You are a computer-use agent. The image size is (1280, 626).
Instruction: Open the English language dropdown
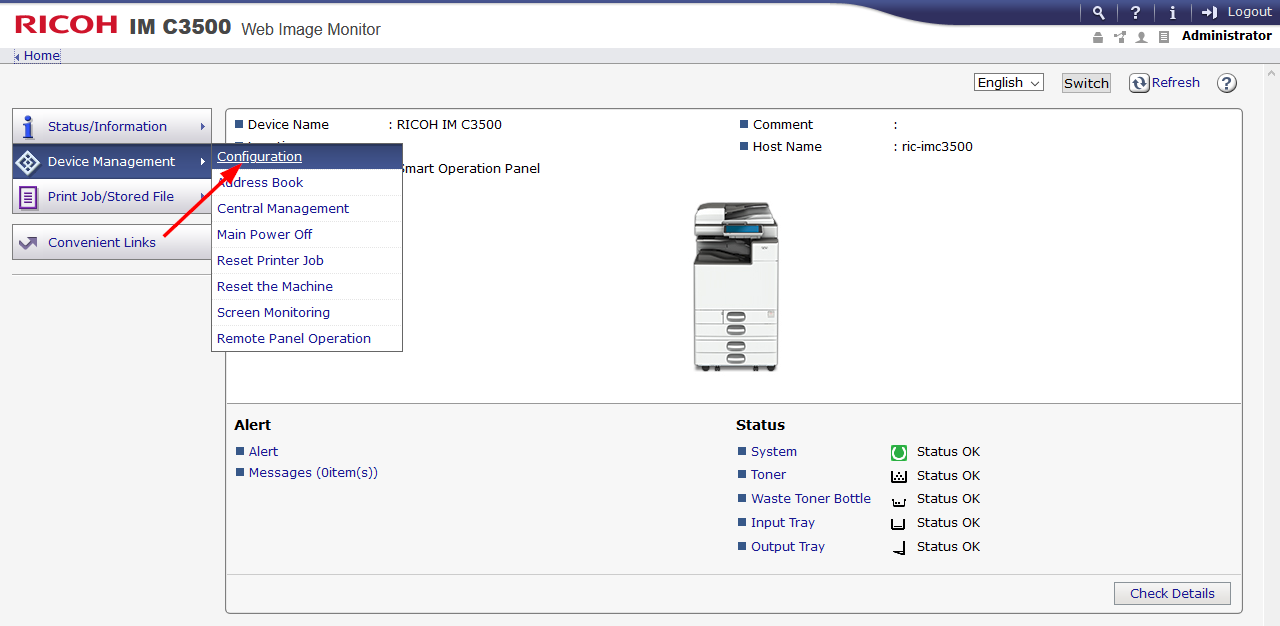(1009, 83)
